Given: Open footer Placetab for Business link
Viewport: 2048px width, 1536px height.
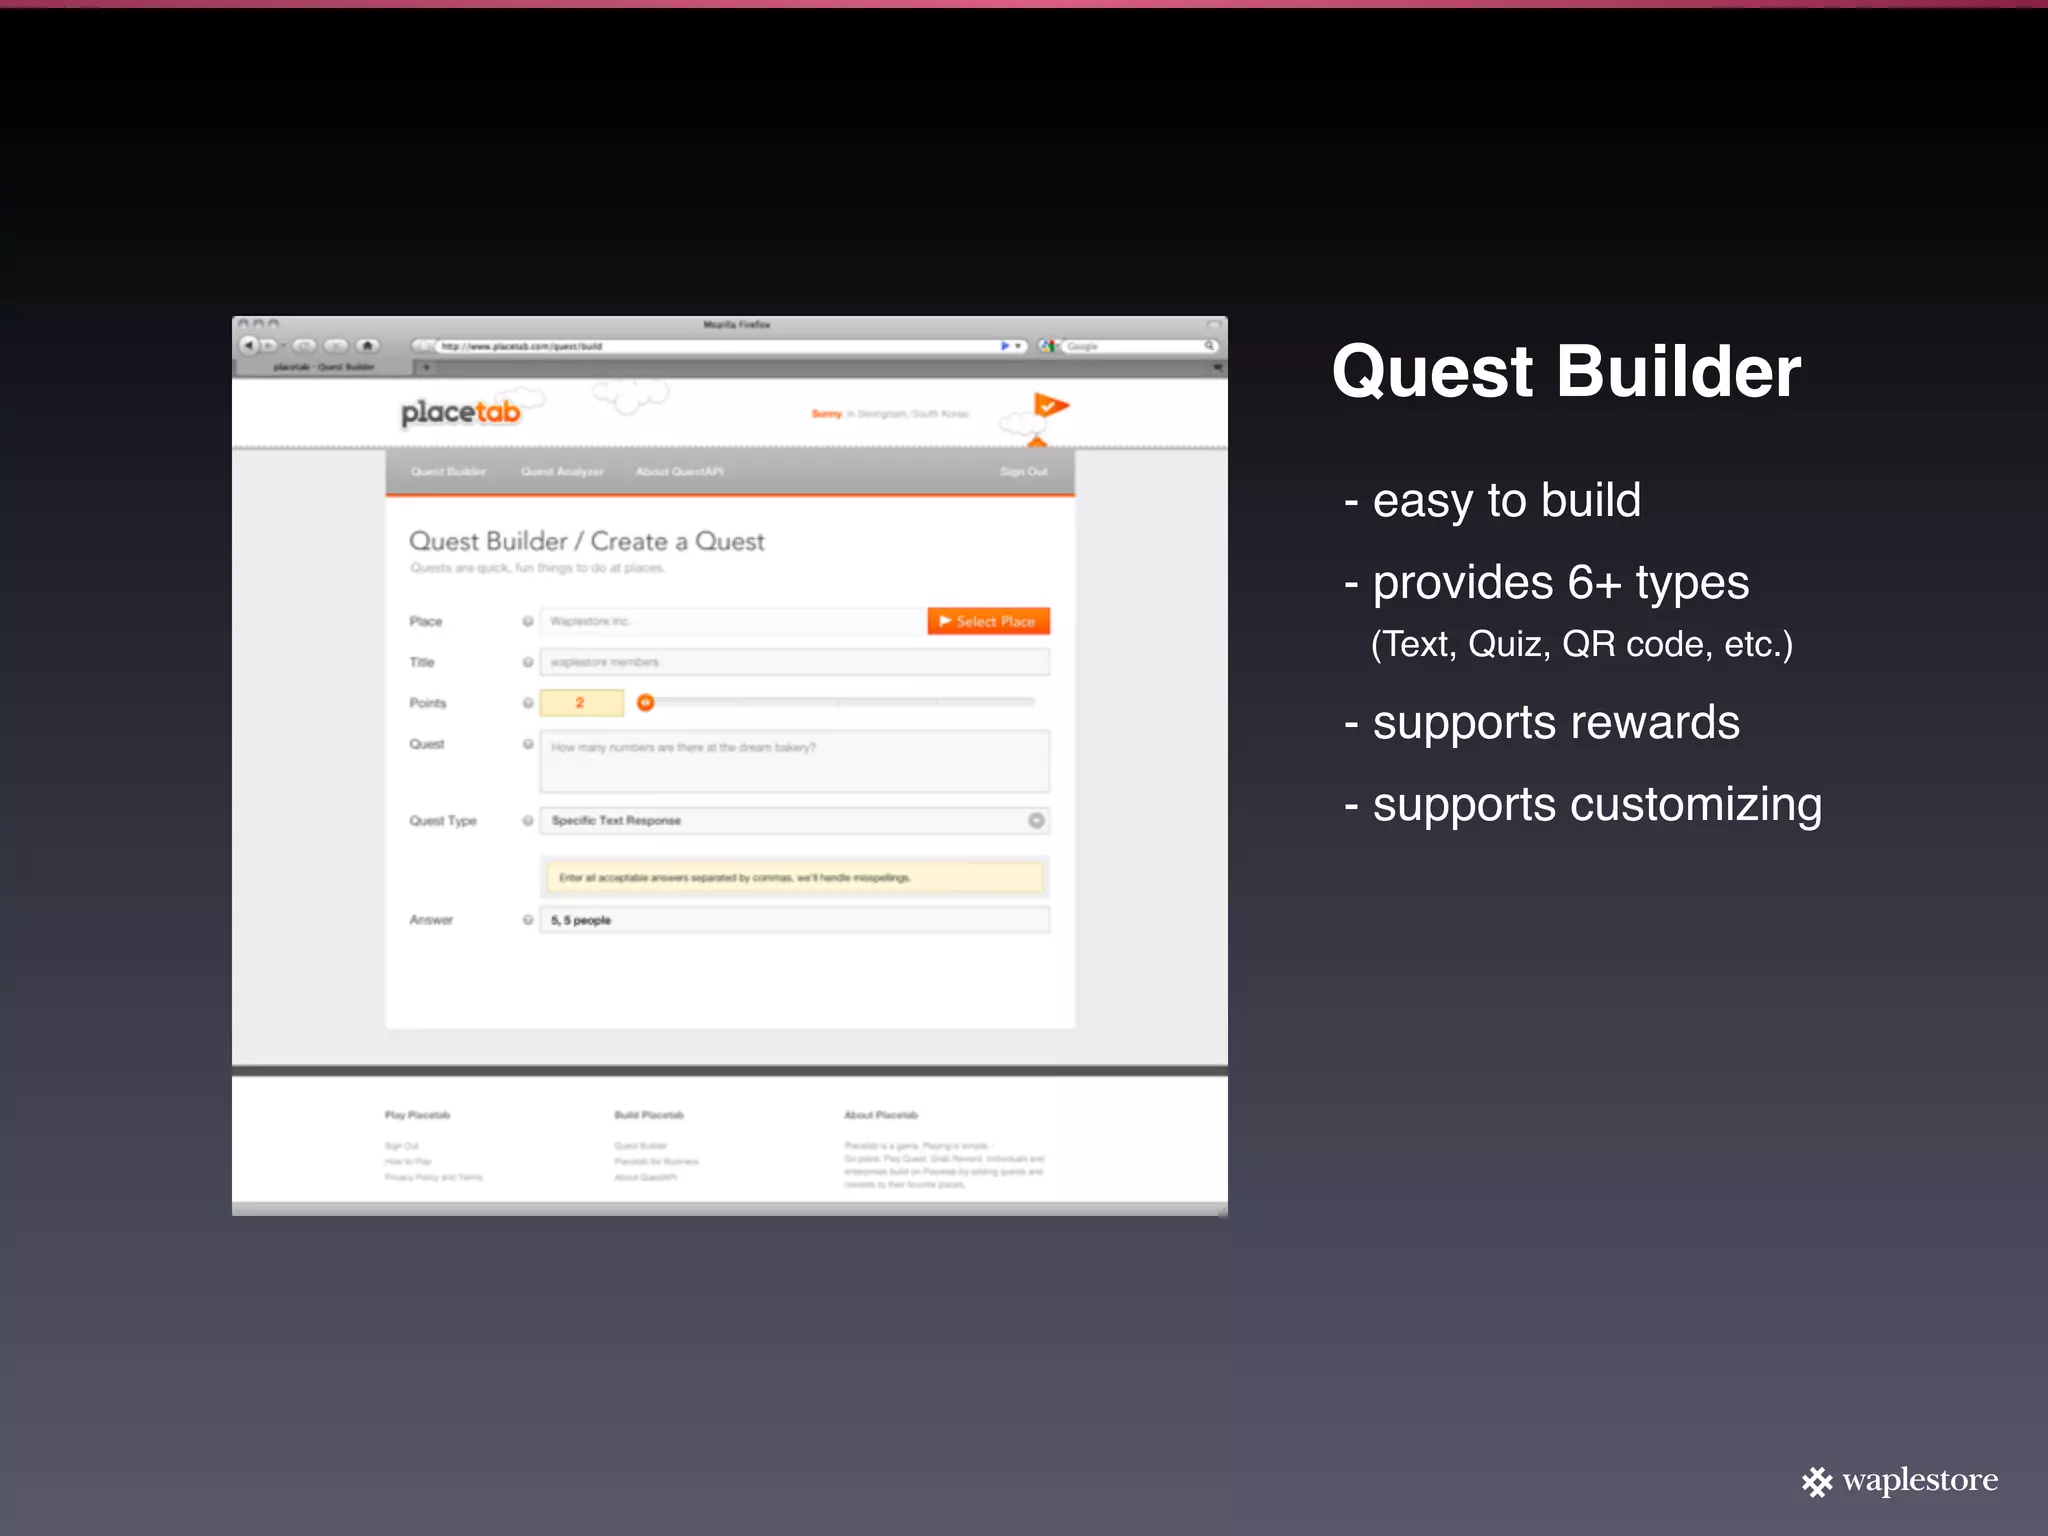Looking at the screenshot, I should [656, 1161].
